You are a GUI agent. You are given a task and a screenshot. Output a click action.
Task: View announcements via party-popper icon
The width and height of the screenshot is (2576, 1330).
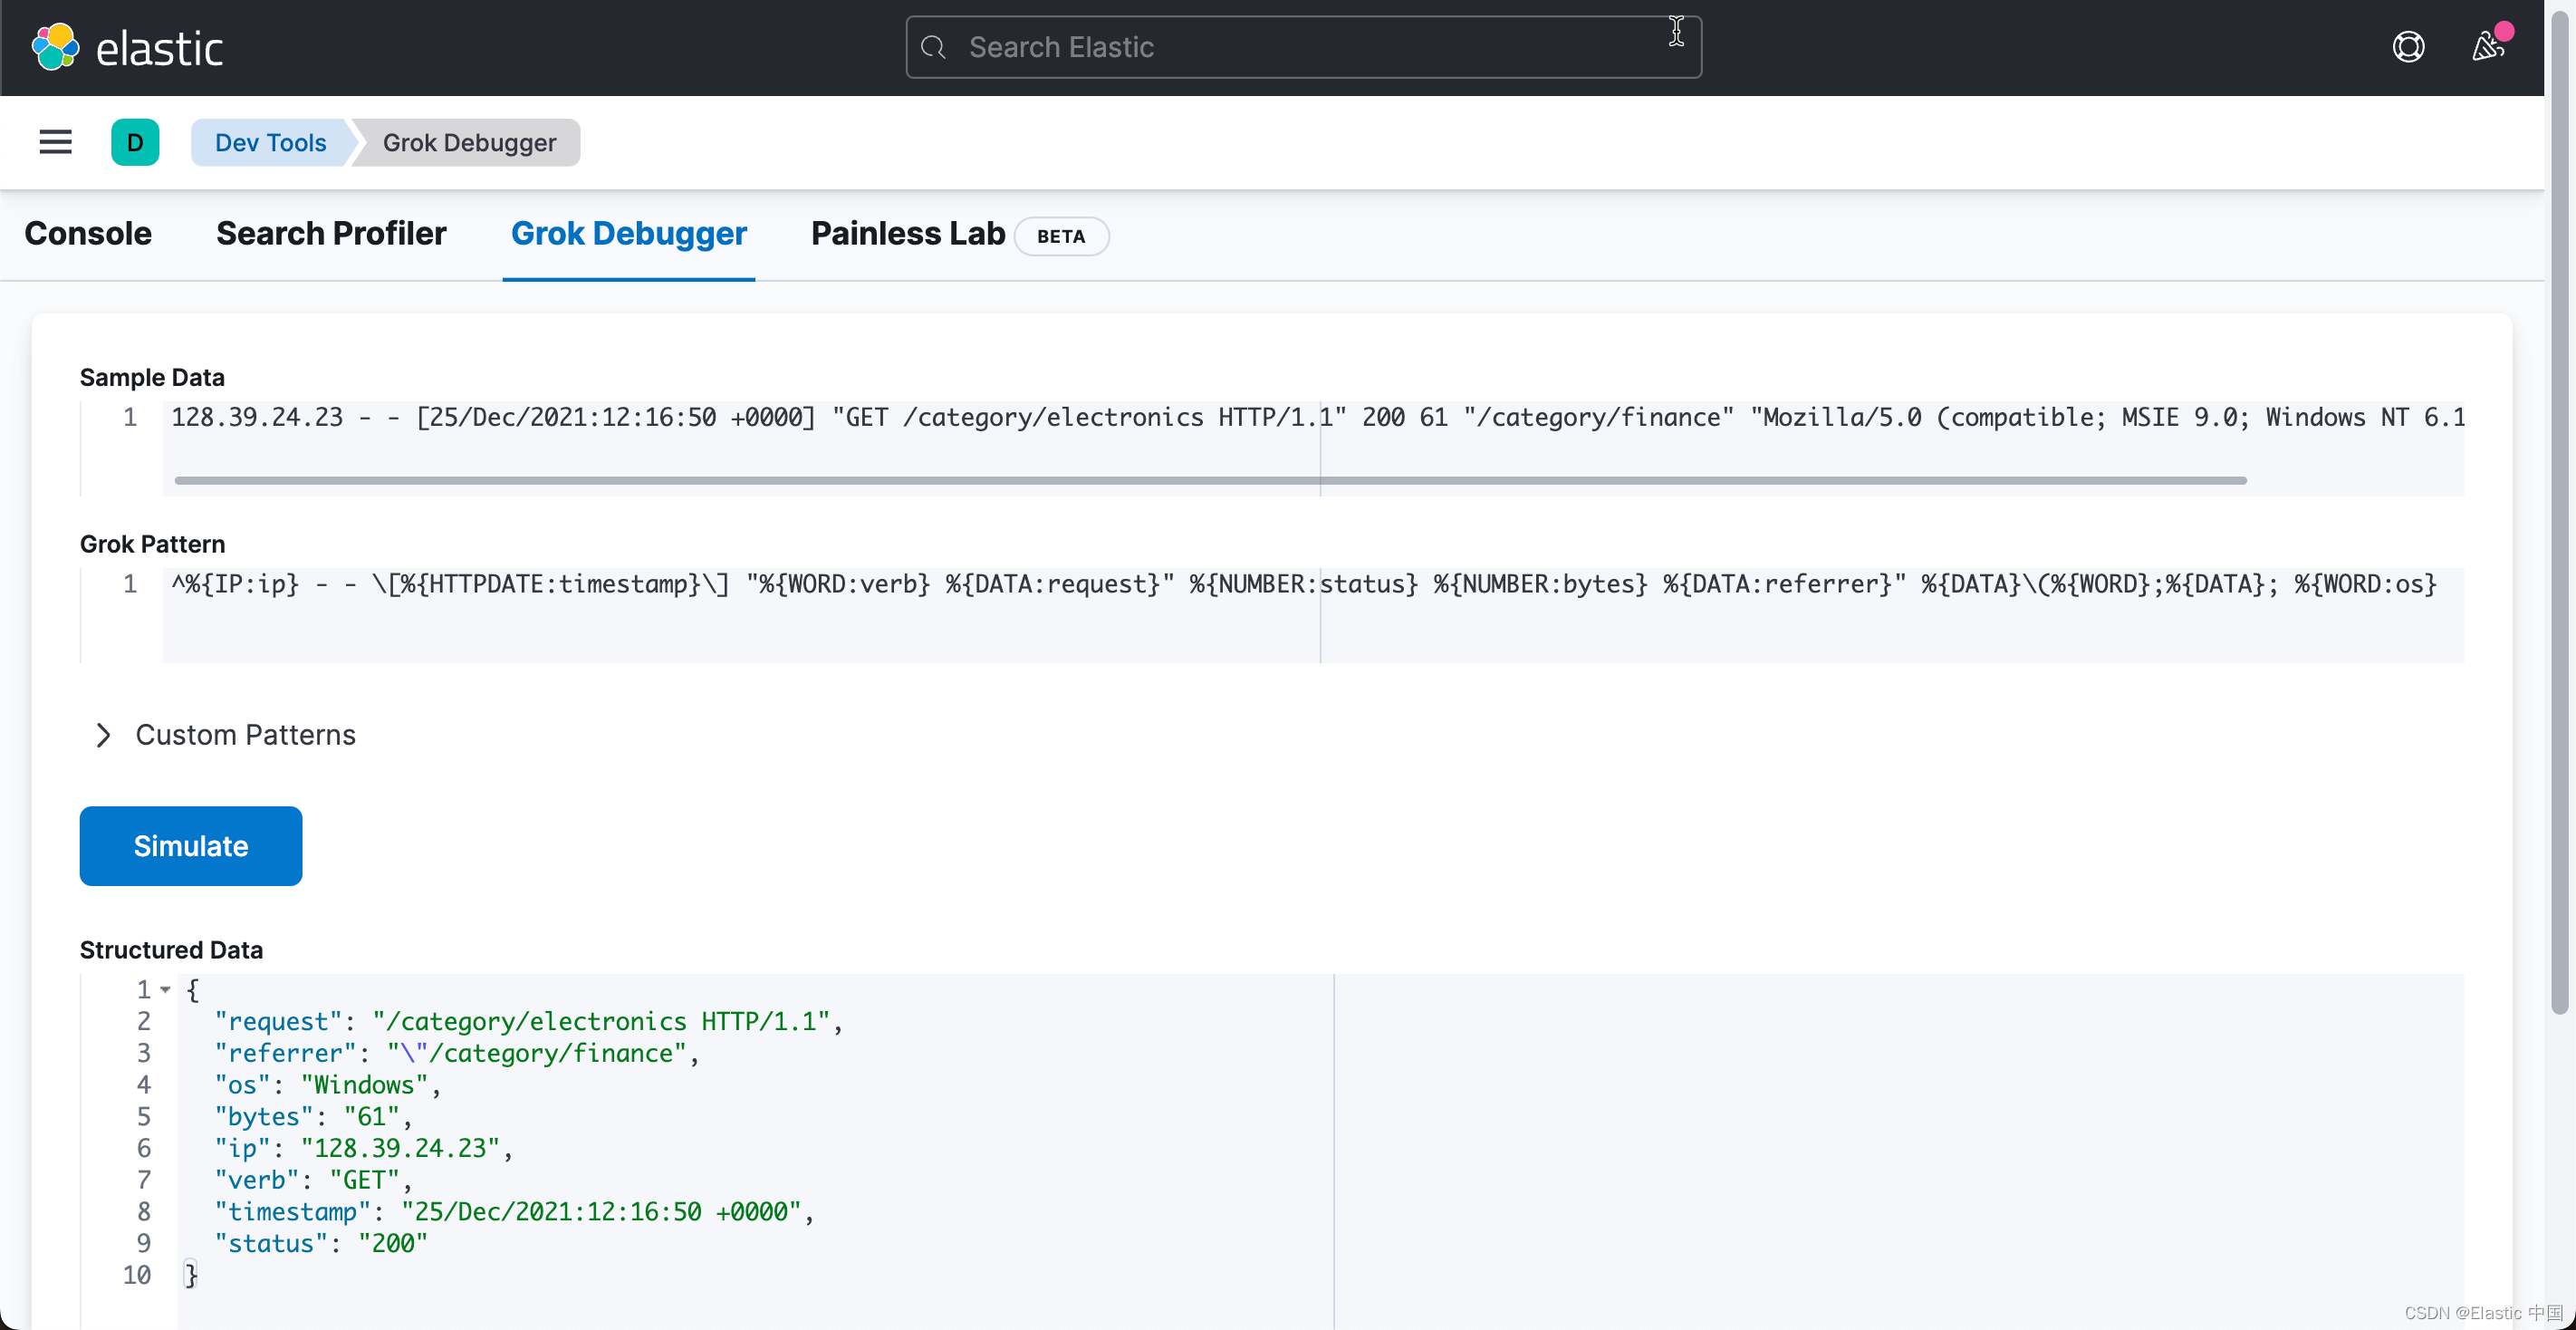click(x=2490, y=46)
